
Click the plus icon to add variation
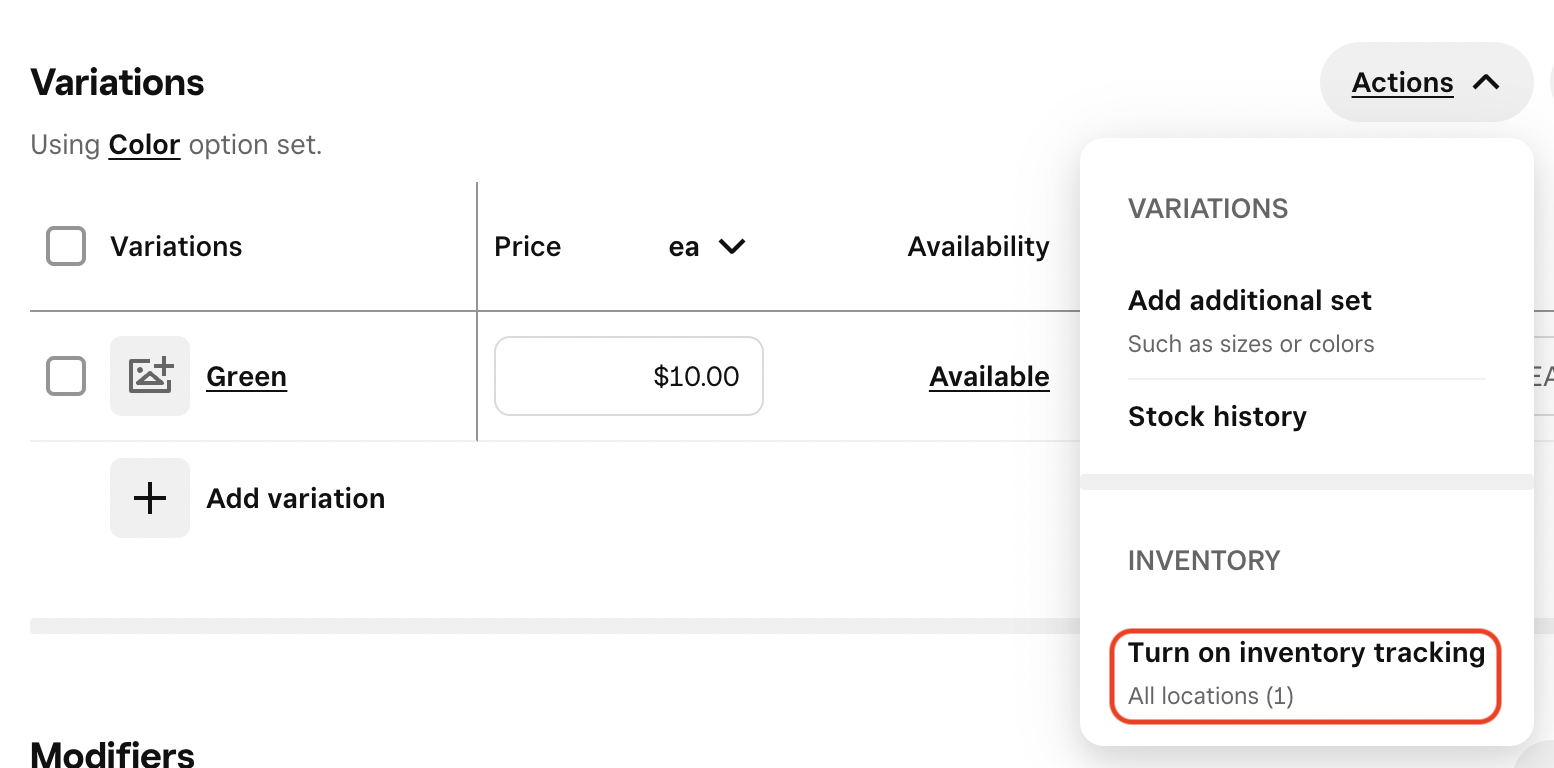tap(150, 498)
